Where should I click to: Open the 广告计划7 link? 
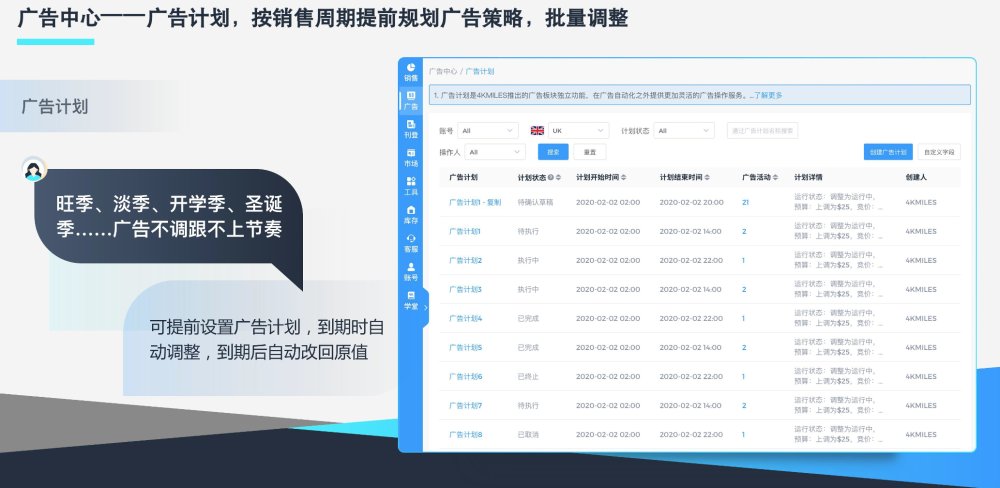tap(466, 406)
